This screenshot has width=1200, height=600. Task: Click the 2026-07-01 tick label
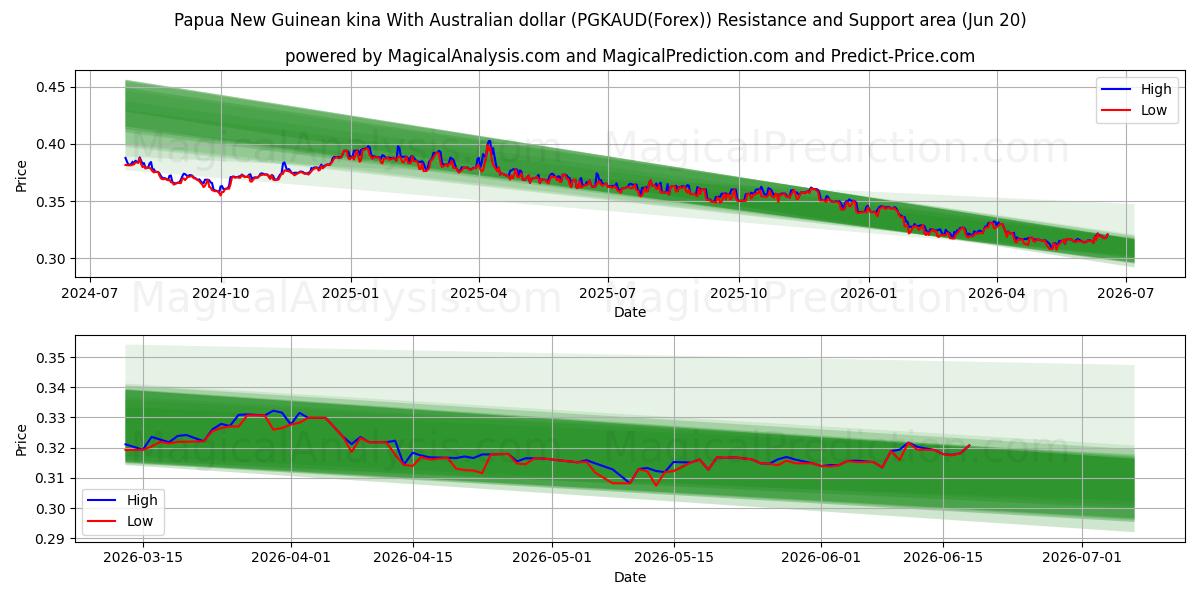point(1082,558)
